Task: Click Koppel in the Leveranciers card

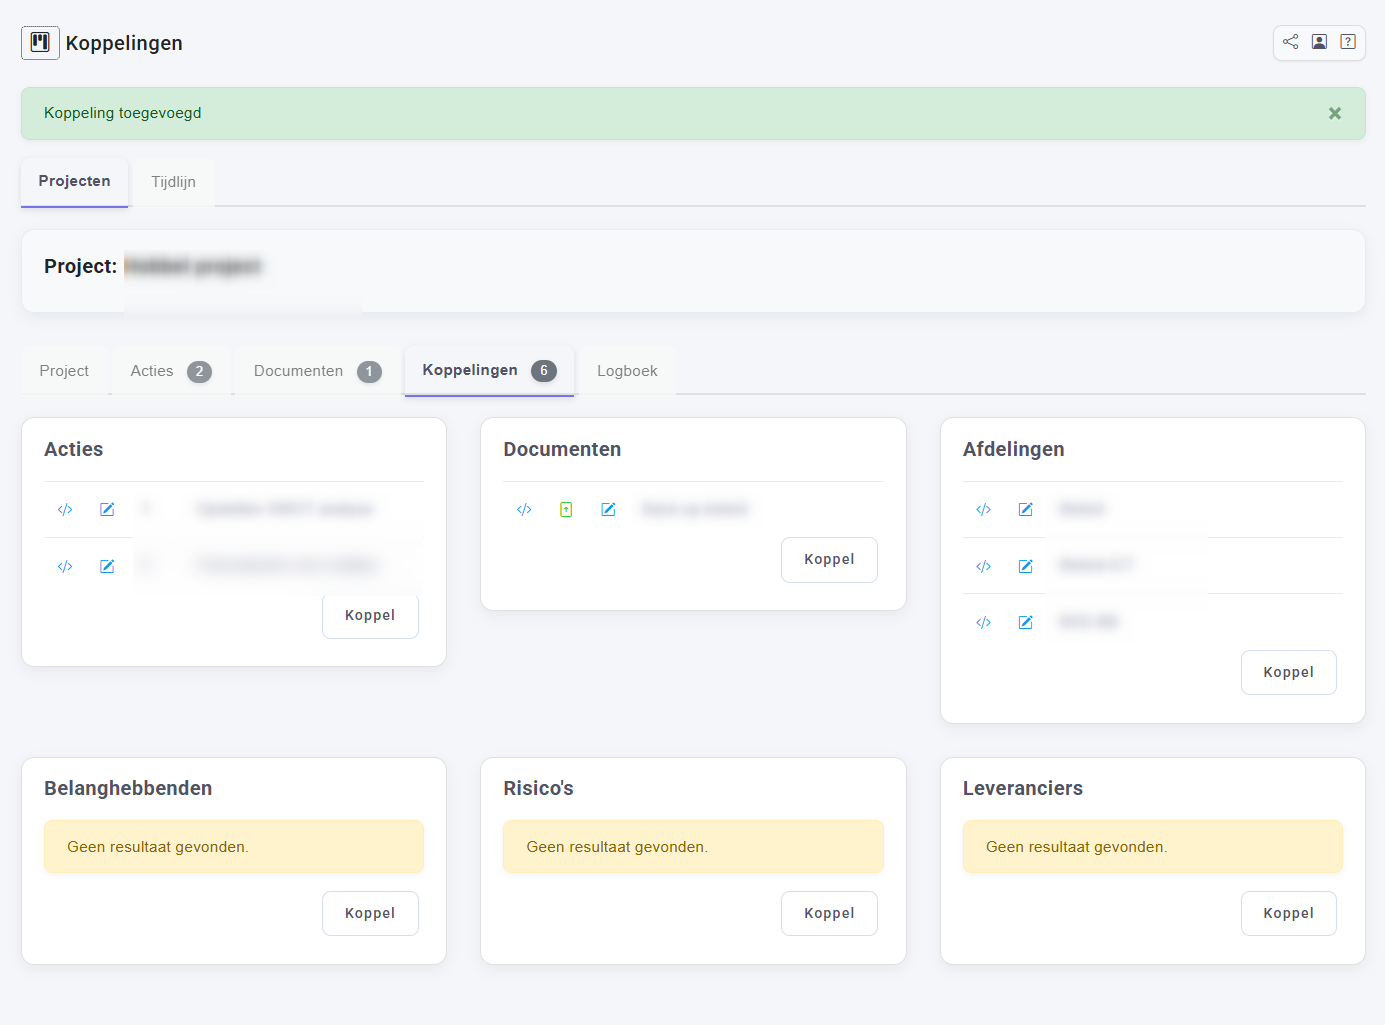Action: 1288,914
